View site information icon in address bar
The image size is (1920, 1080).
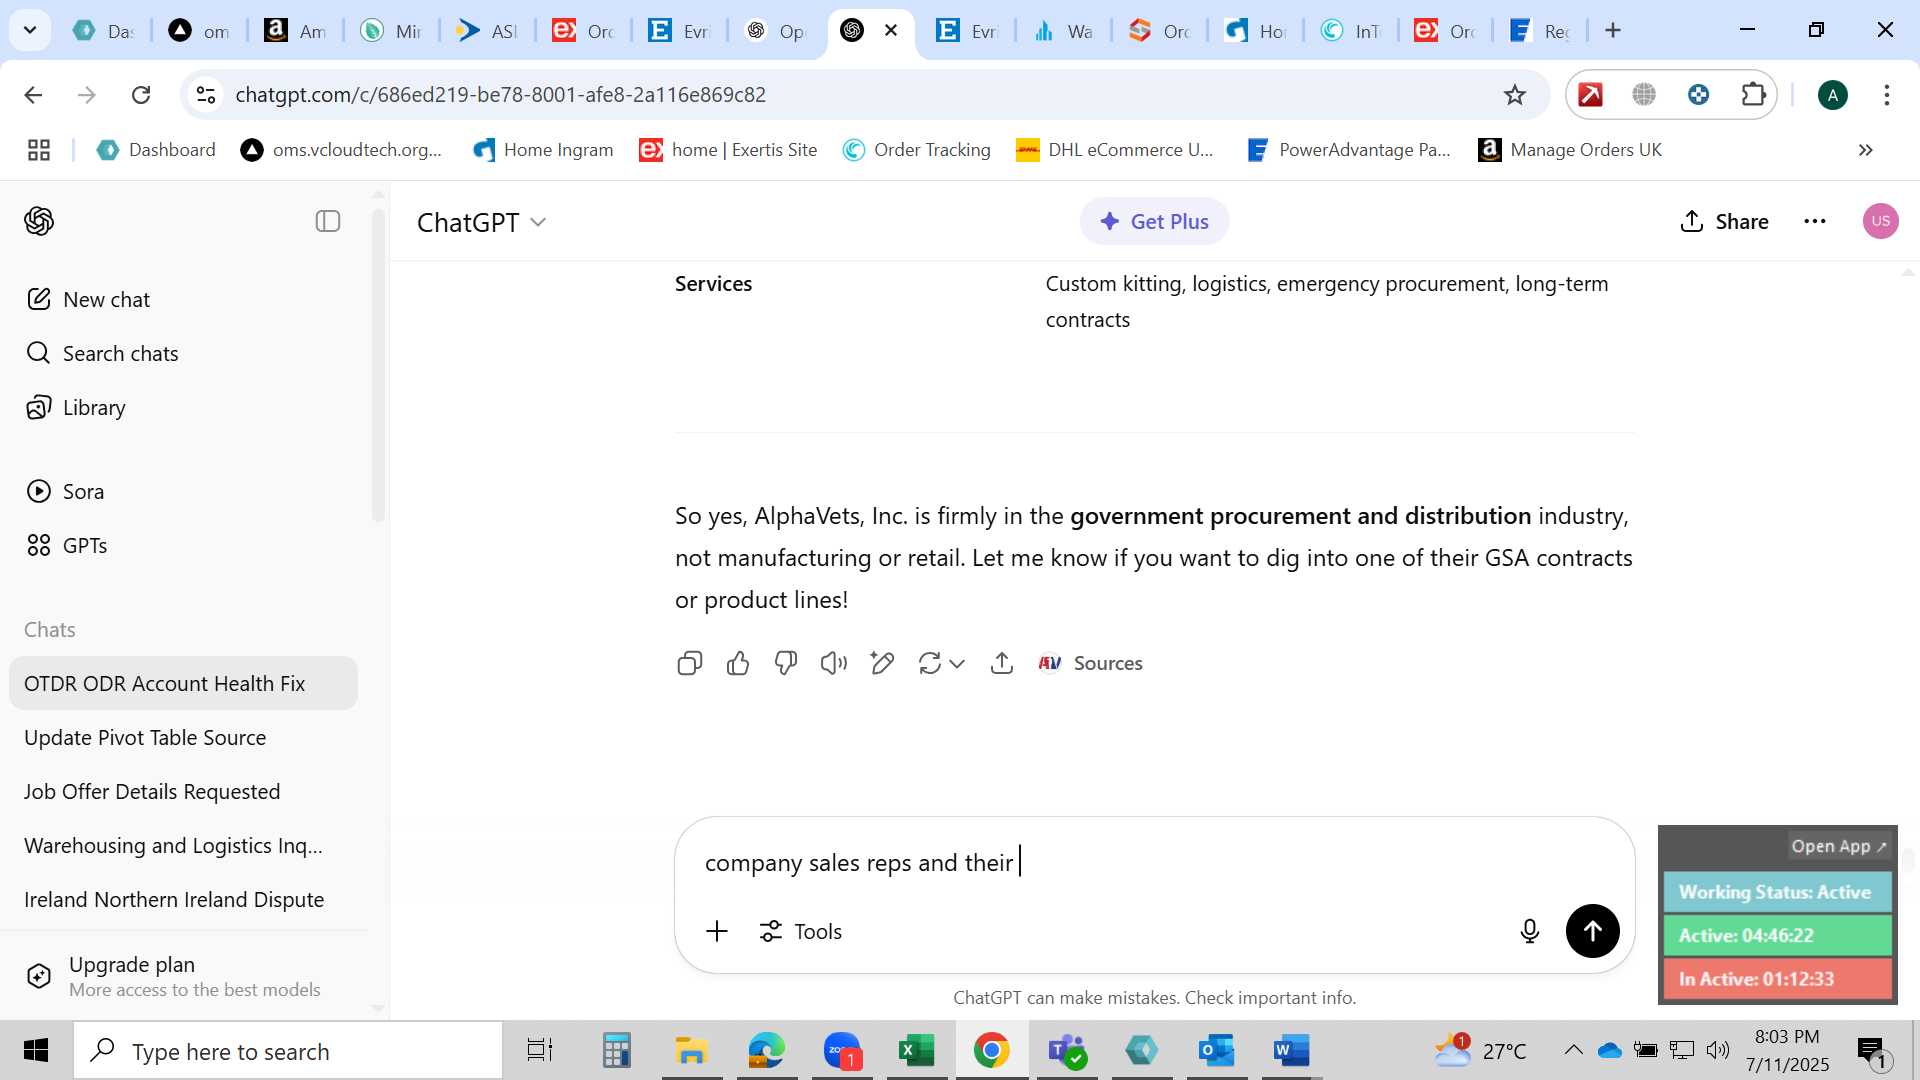(x=205, y=95)
